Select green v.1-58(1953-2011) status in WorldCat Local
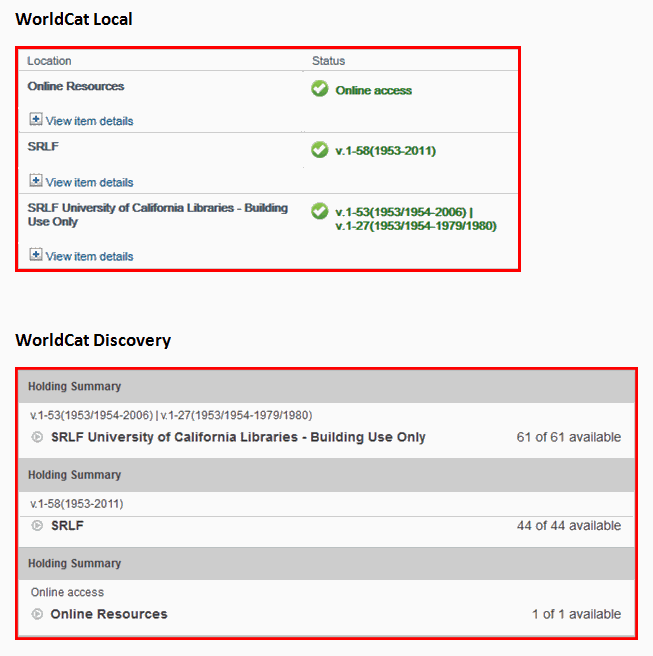This screenshot has width=653, height=656. coord(386,151)
